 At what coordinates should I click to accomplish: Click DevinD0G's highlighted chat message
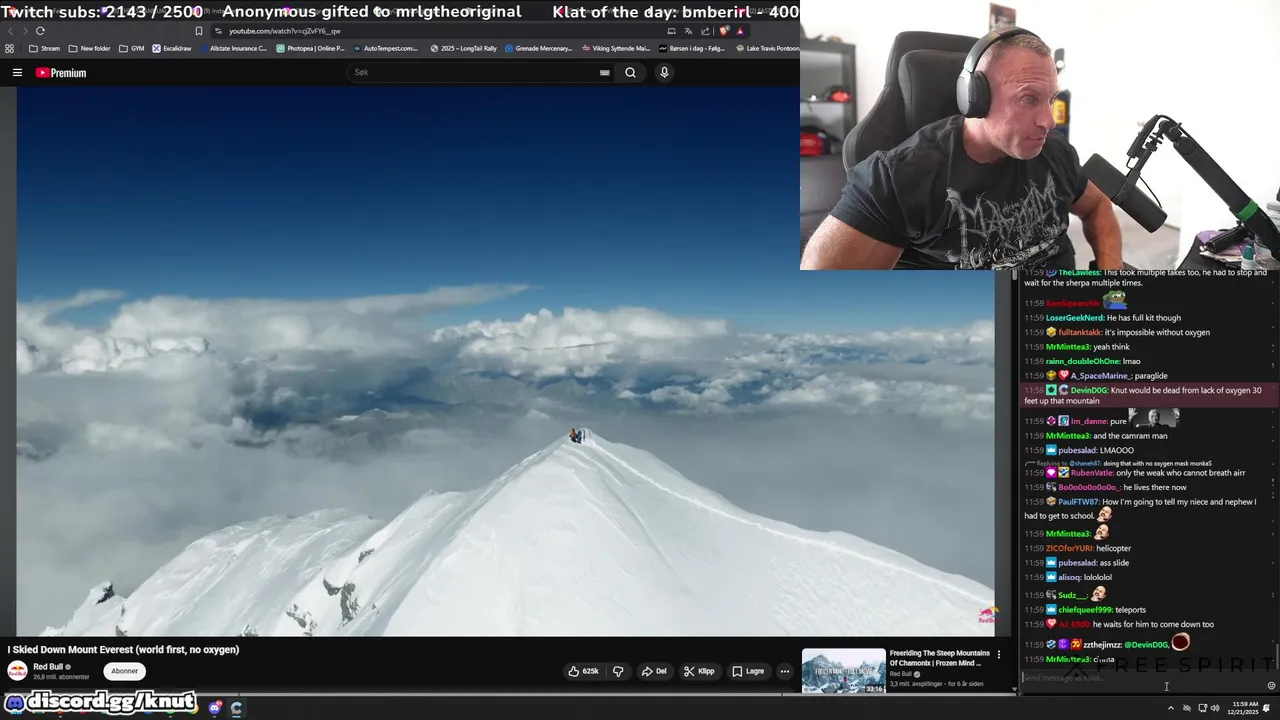(x=1148, y=395)
